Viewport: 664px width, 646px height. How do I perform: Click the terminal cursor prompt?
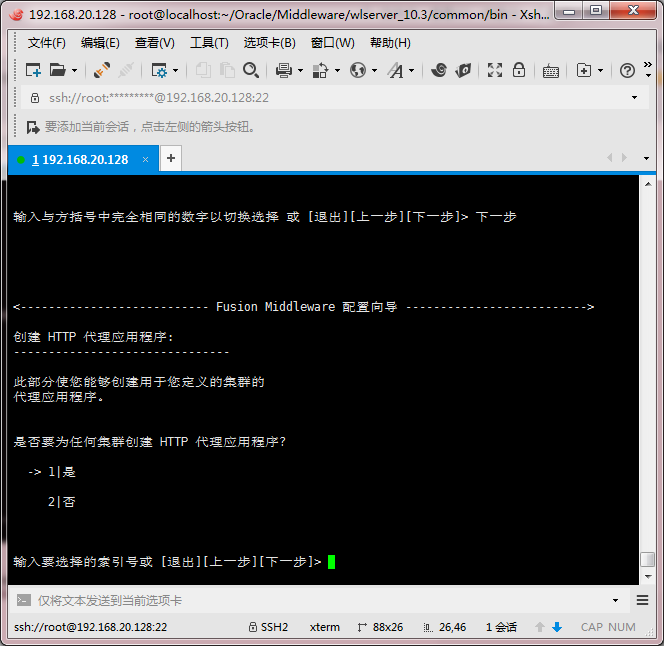coord(332,562)
